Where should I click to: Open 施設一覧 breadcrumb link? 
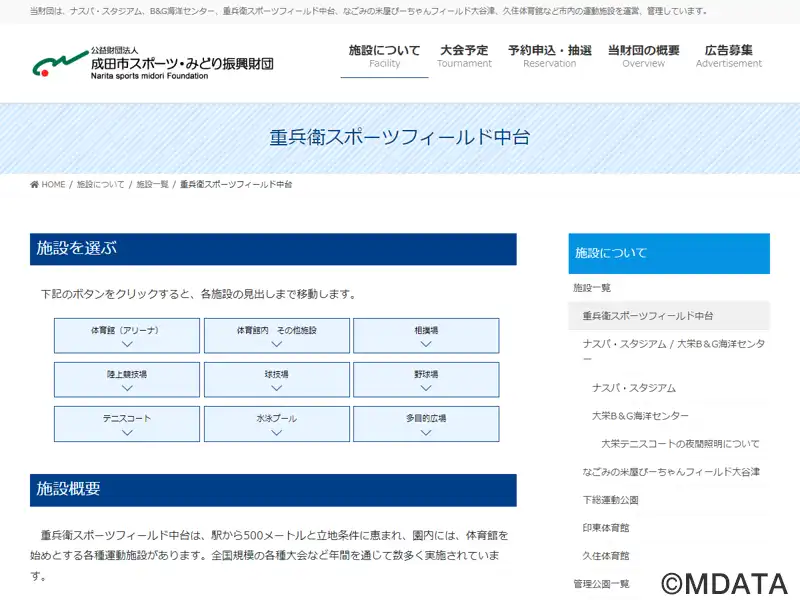point(152,185)
